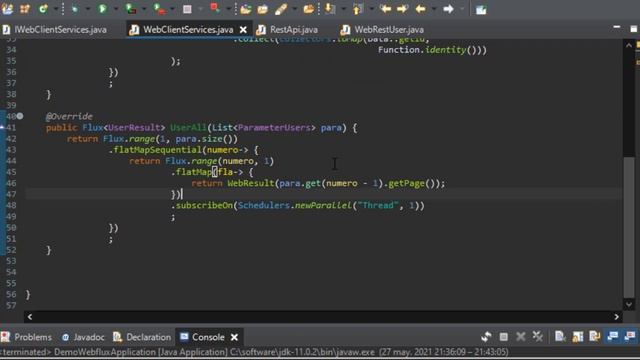Open the External Tools dropdown arrow
Screen dimensions: 640x360
click(172, 9)
